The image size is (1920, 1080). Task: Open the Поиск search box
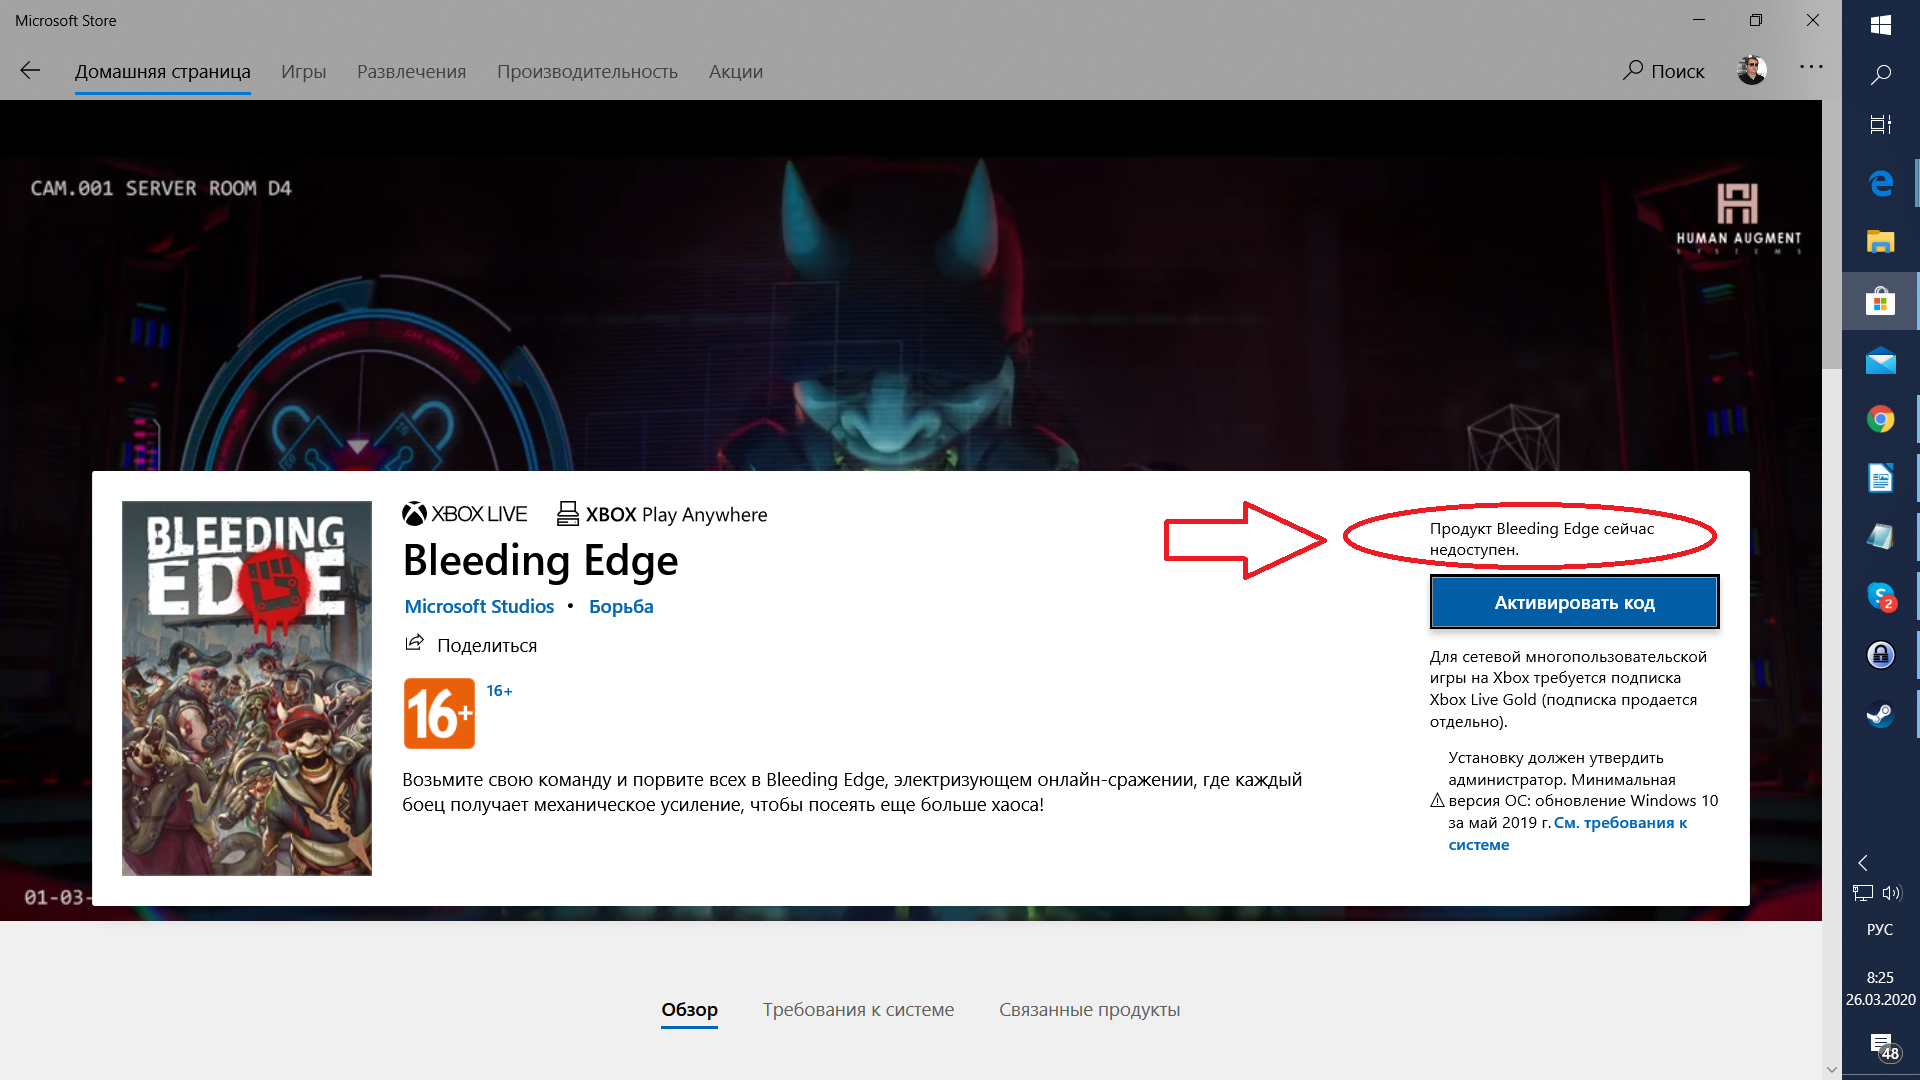pos(1664,71)
